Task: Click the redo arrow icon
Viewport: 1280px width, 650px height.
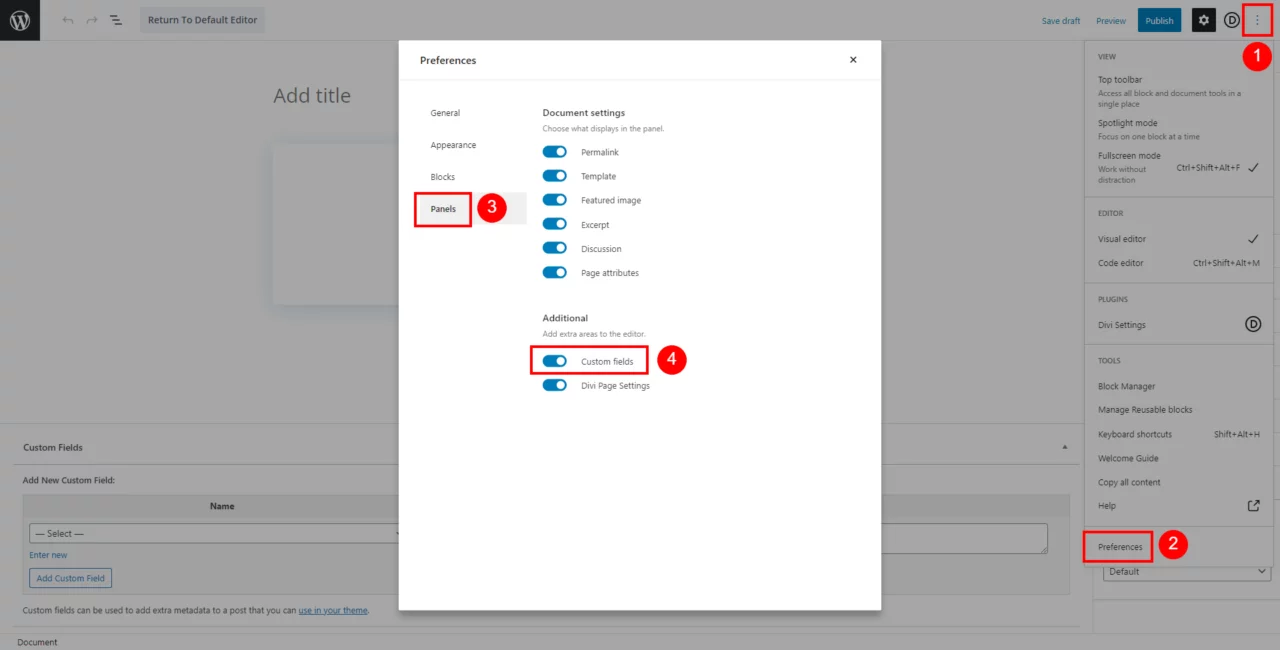Action: click(x=90, y=19)
